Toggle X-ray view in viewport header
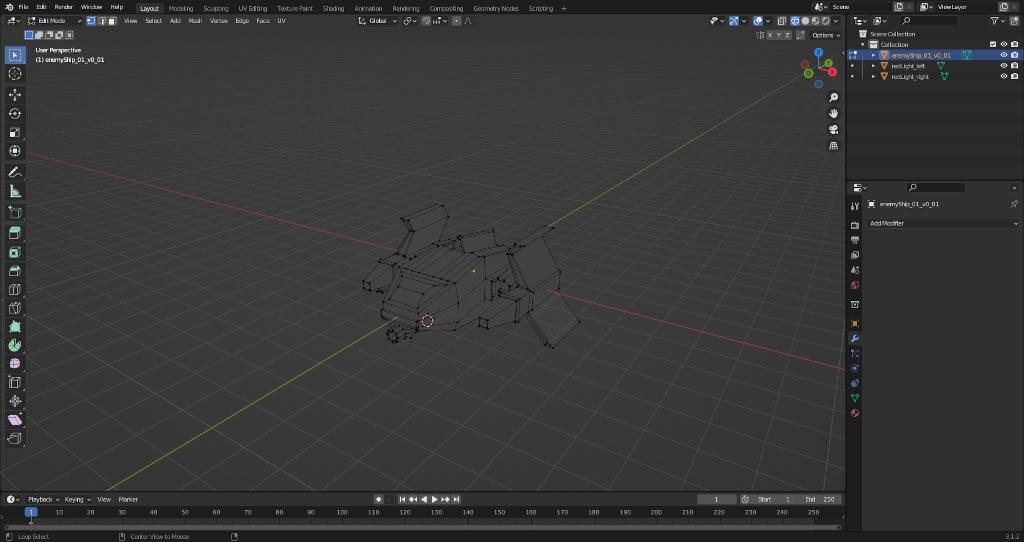1024x542 pixels. point(782,21)
